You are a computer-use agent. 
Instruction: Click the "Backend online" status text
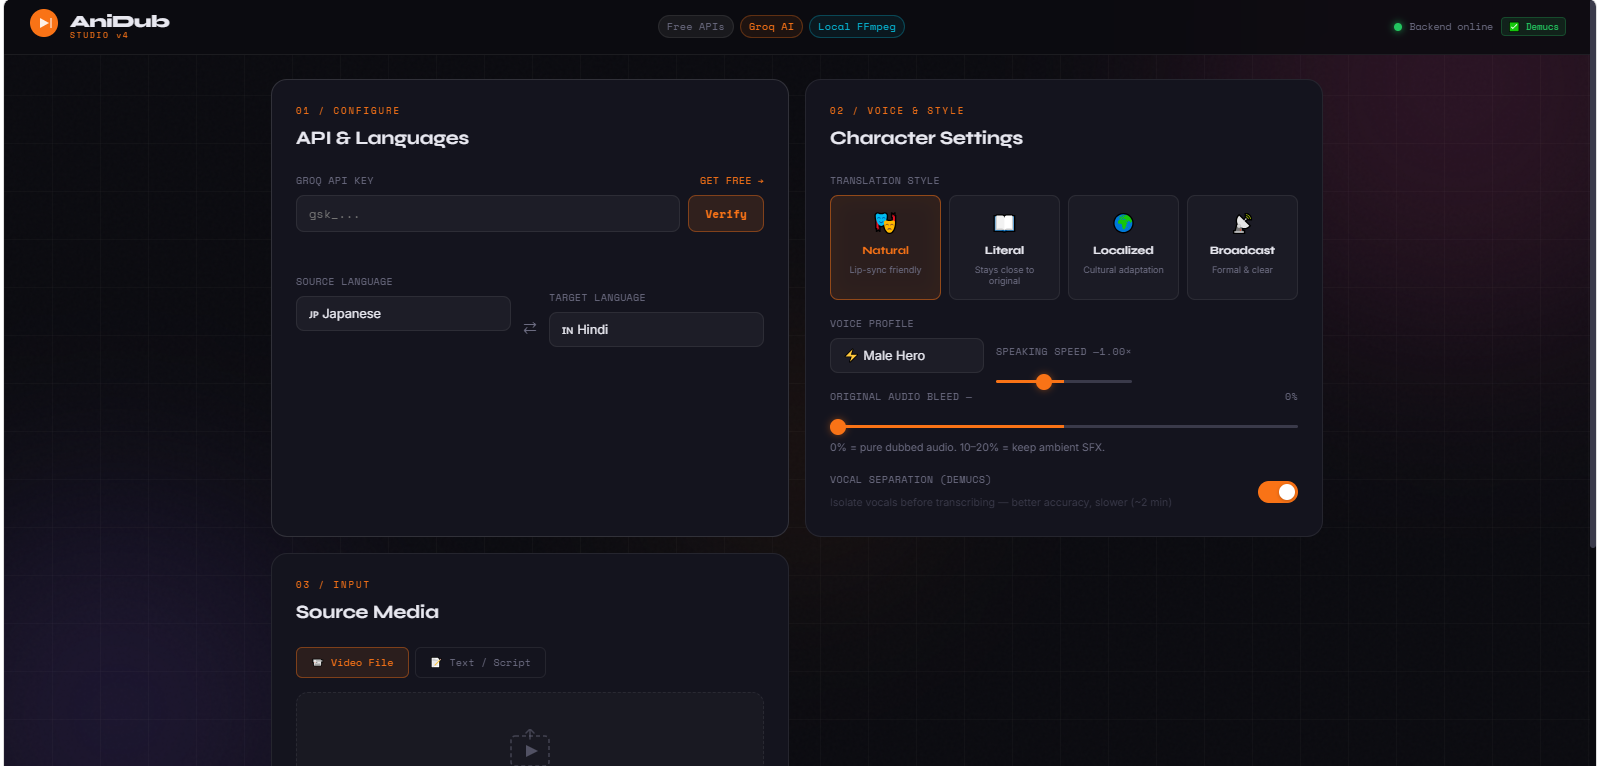coord(1451,27)
